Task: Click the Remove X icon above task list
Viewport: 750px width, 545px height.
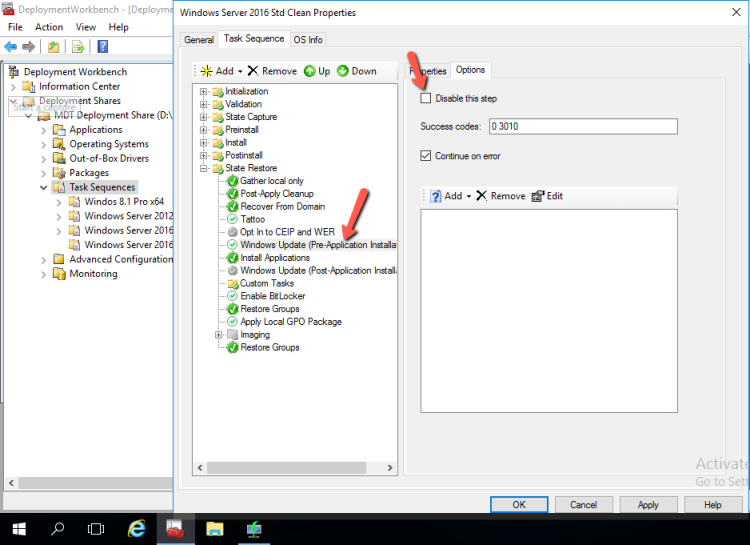Action: click(x=253, y=71)
